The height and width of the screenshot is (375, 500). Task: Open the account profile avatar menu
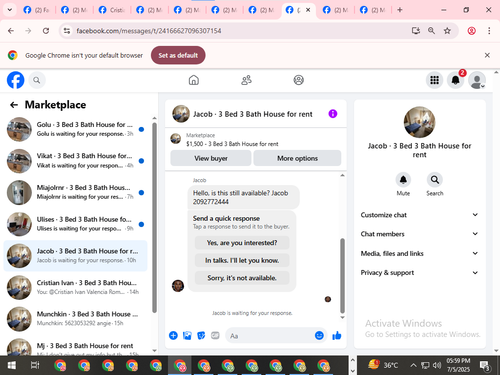tap(477, 80)
